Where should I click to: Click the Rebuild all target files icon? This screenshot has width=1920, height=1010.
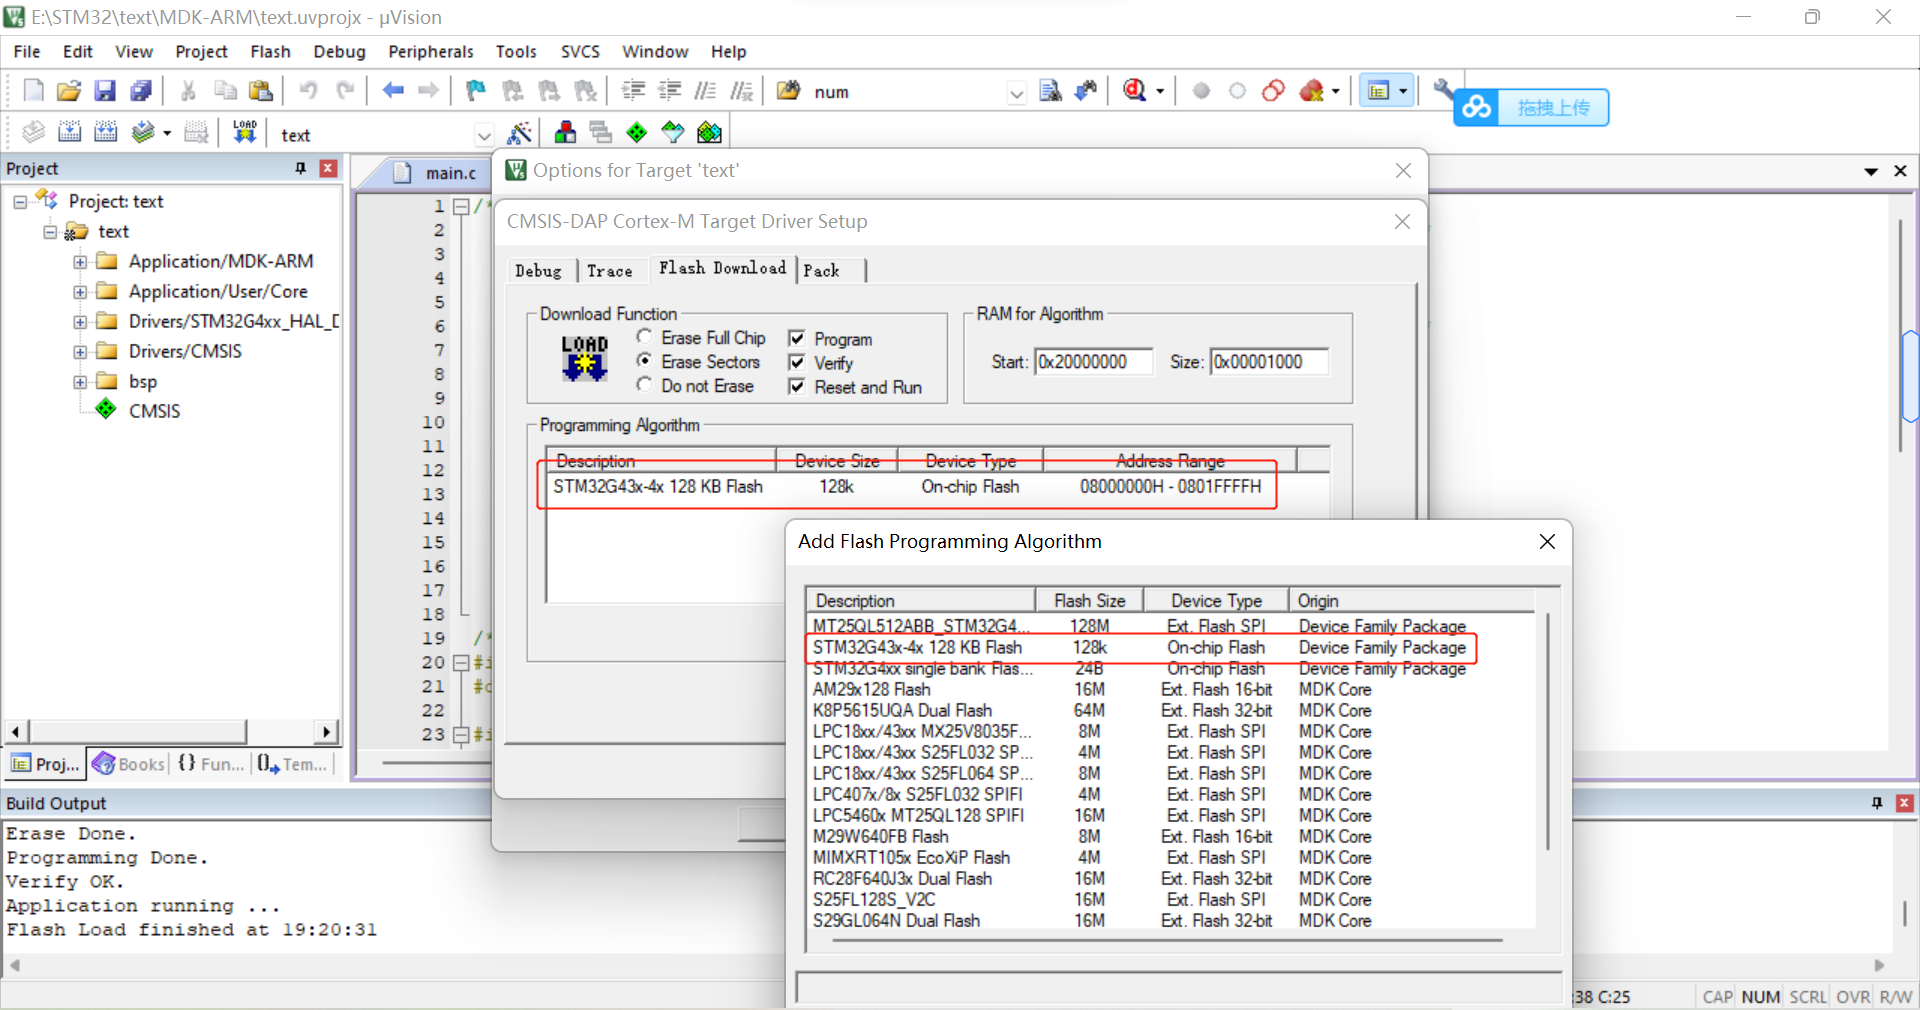105,132
